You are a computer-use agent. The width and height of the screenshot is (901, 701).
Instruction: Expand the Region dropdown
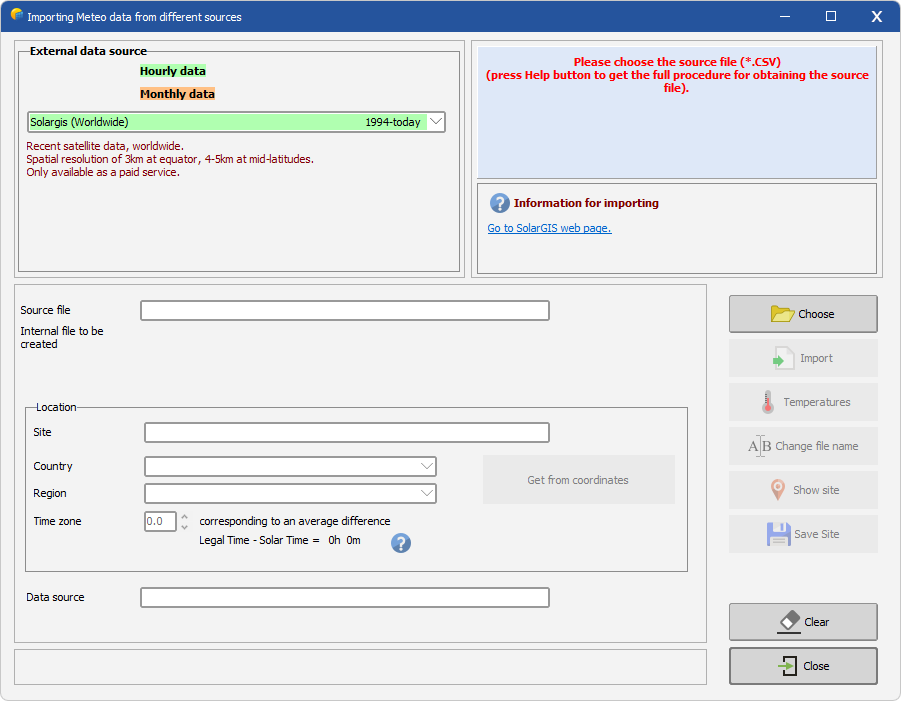426,493
